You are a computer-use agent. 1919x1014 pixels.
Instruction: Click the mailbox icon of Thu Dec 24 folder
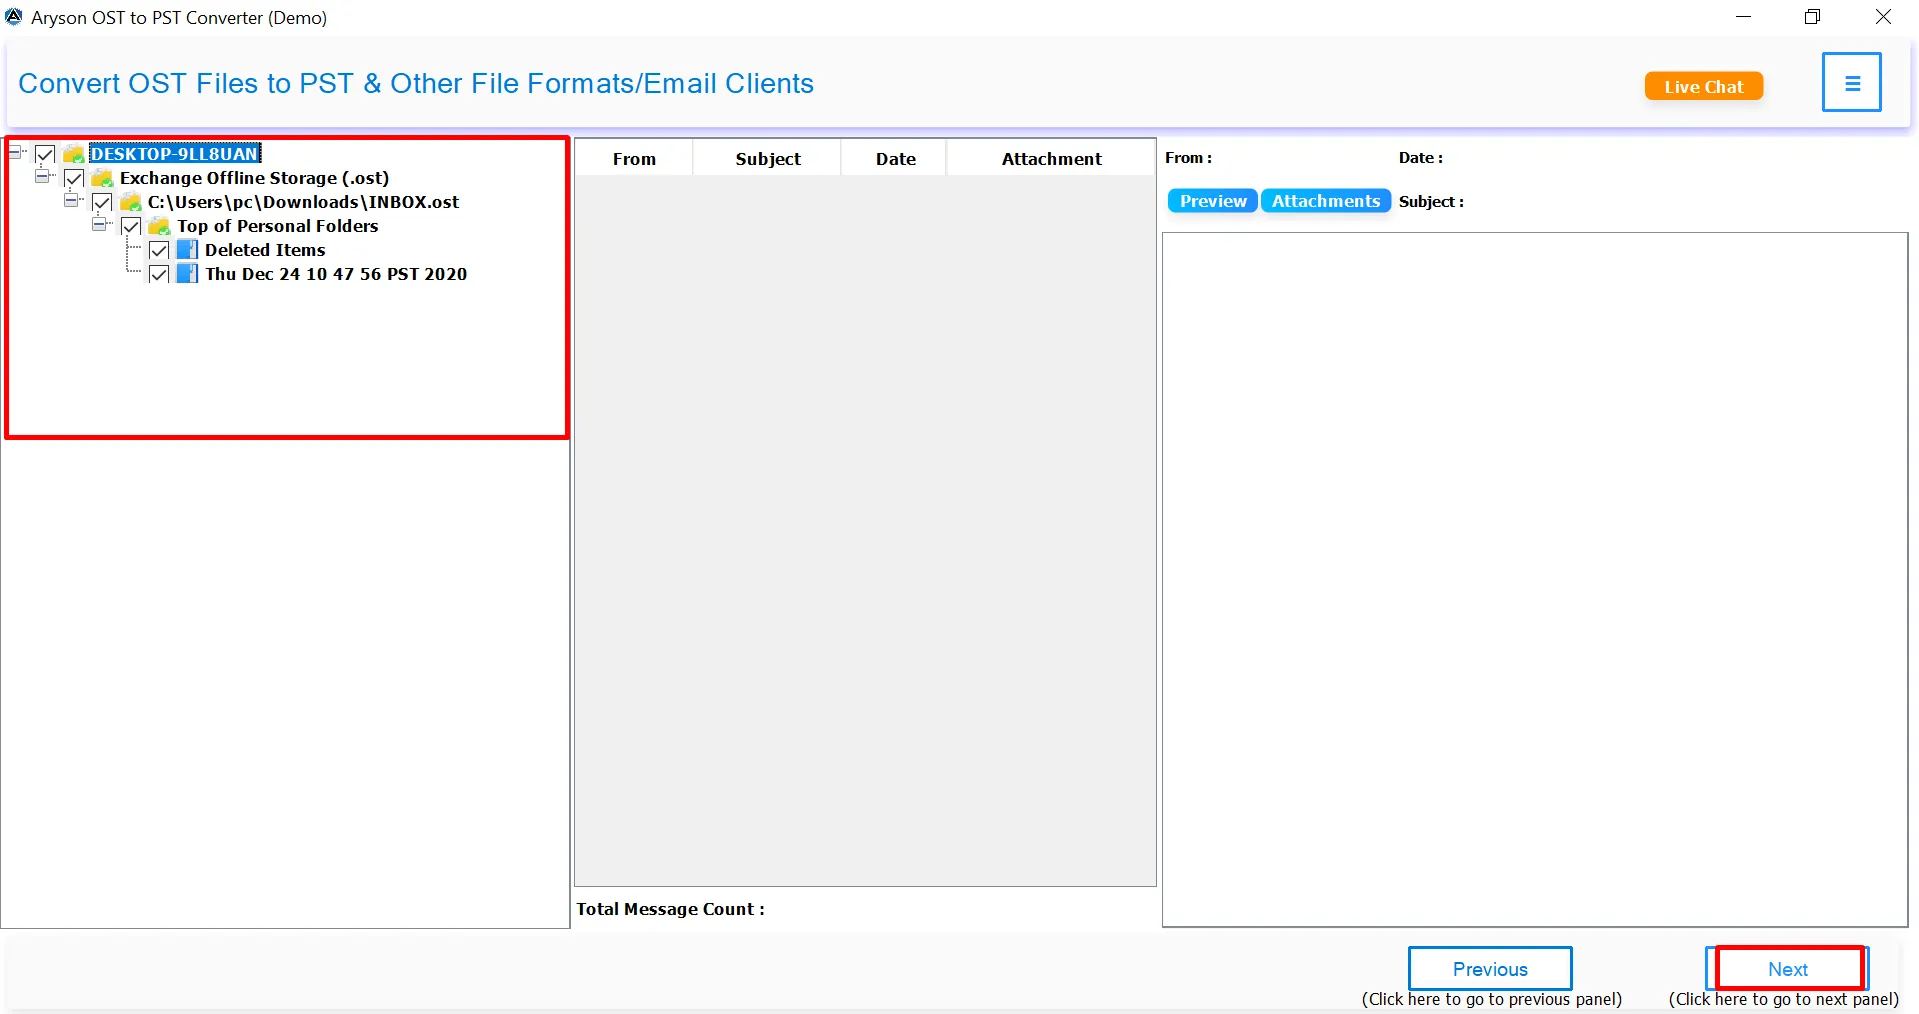(x=187, y=274)
